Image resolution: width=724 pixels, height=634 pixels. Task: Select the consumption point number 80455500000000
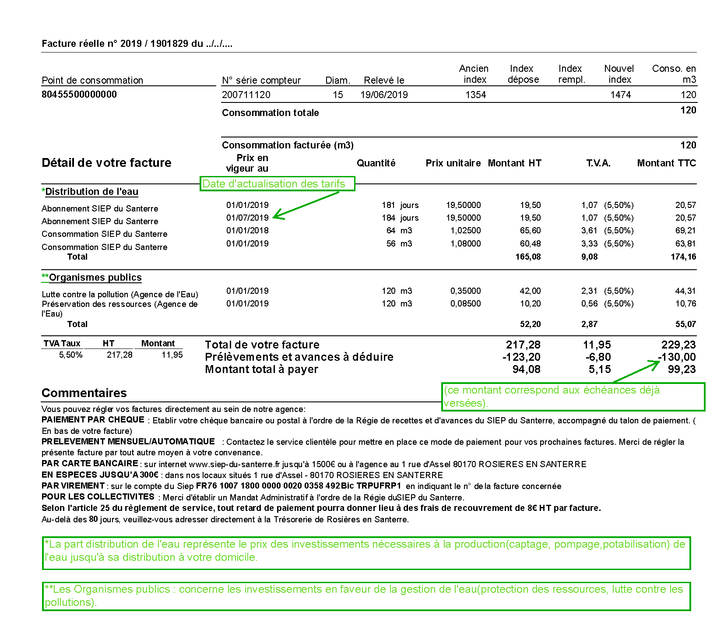pyautogui.click(x=79, y=94)
